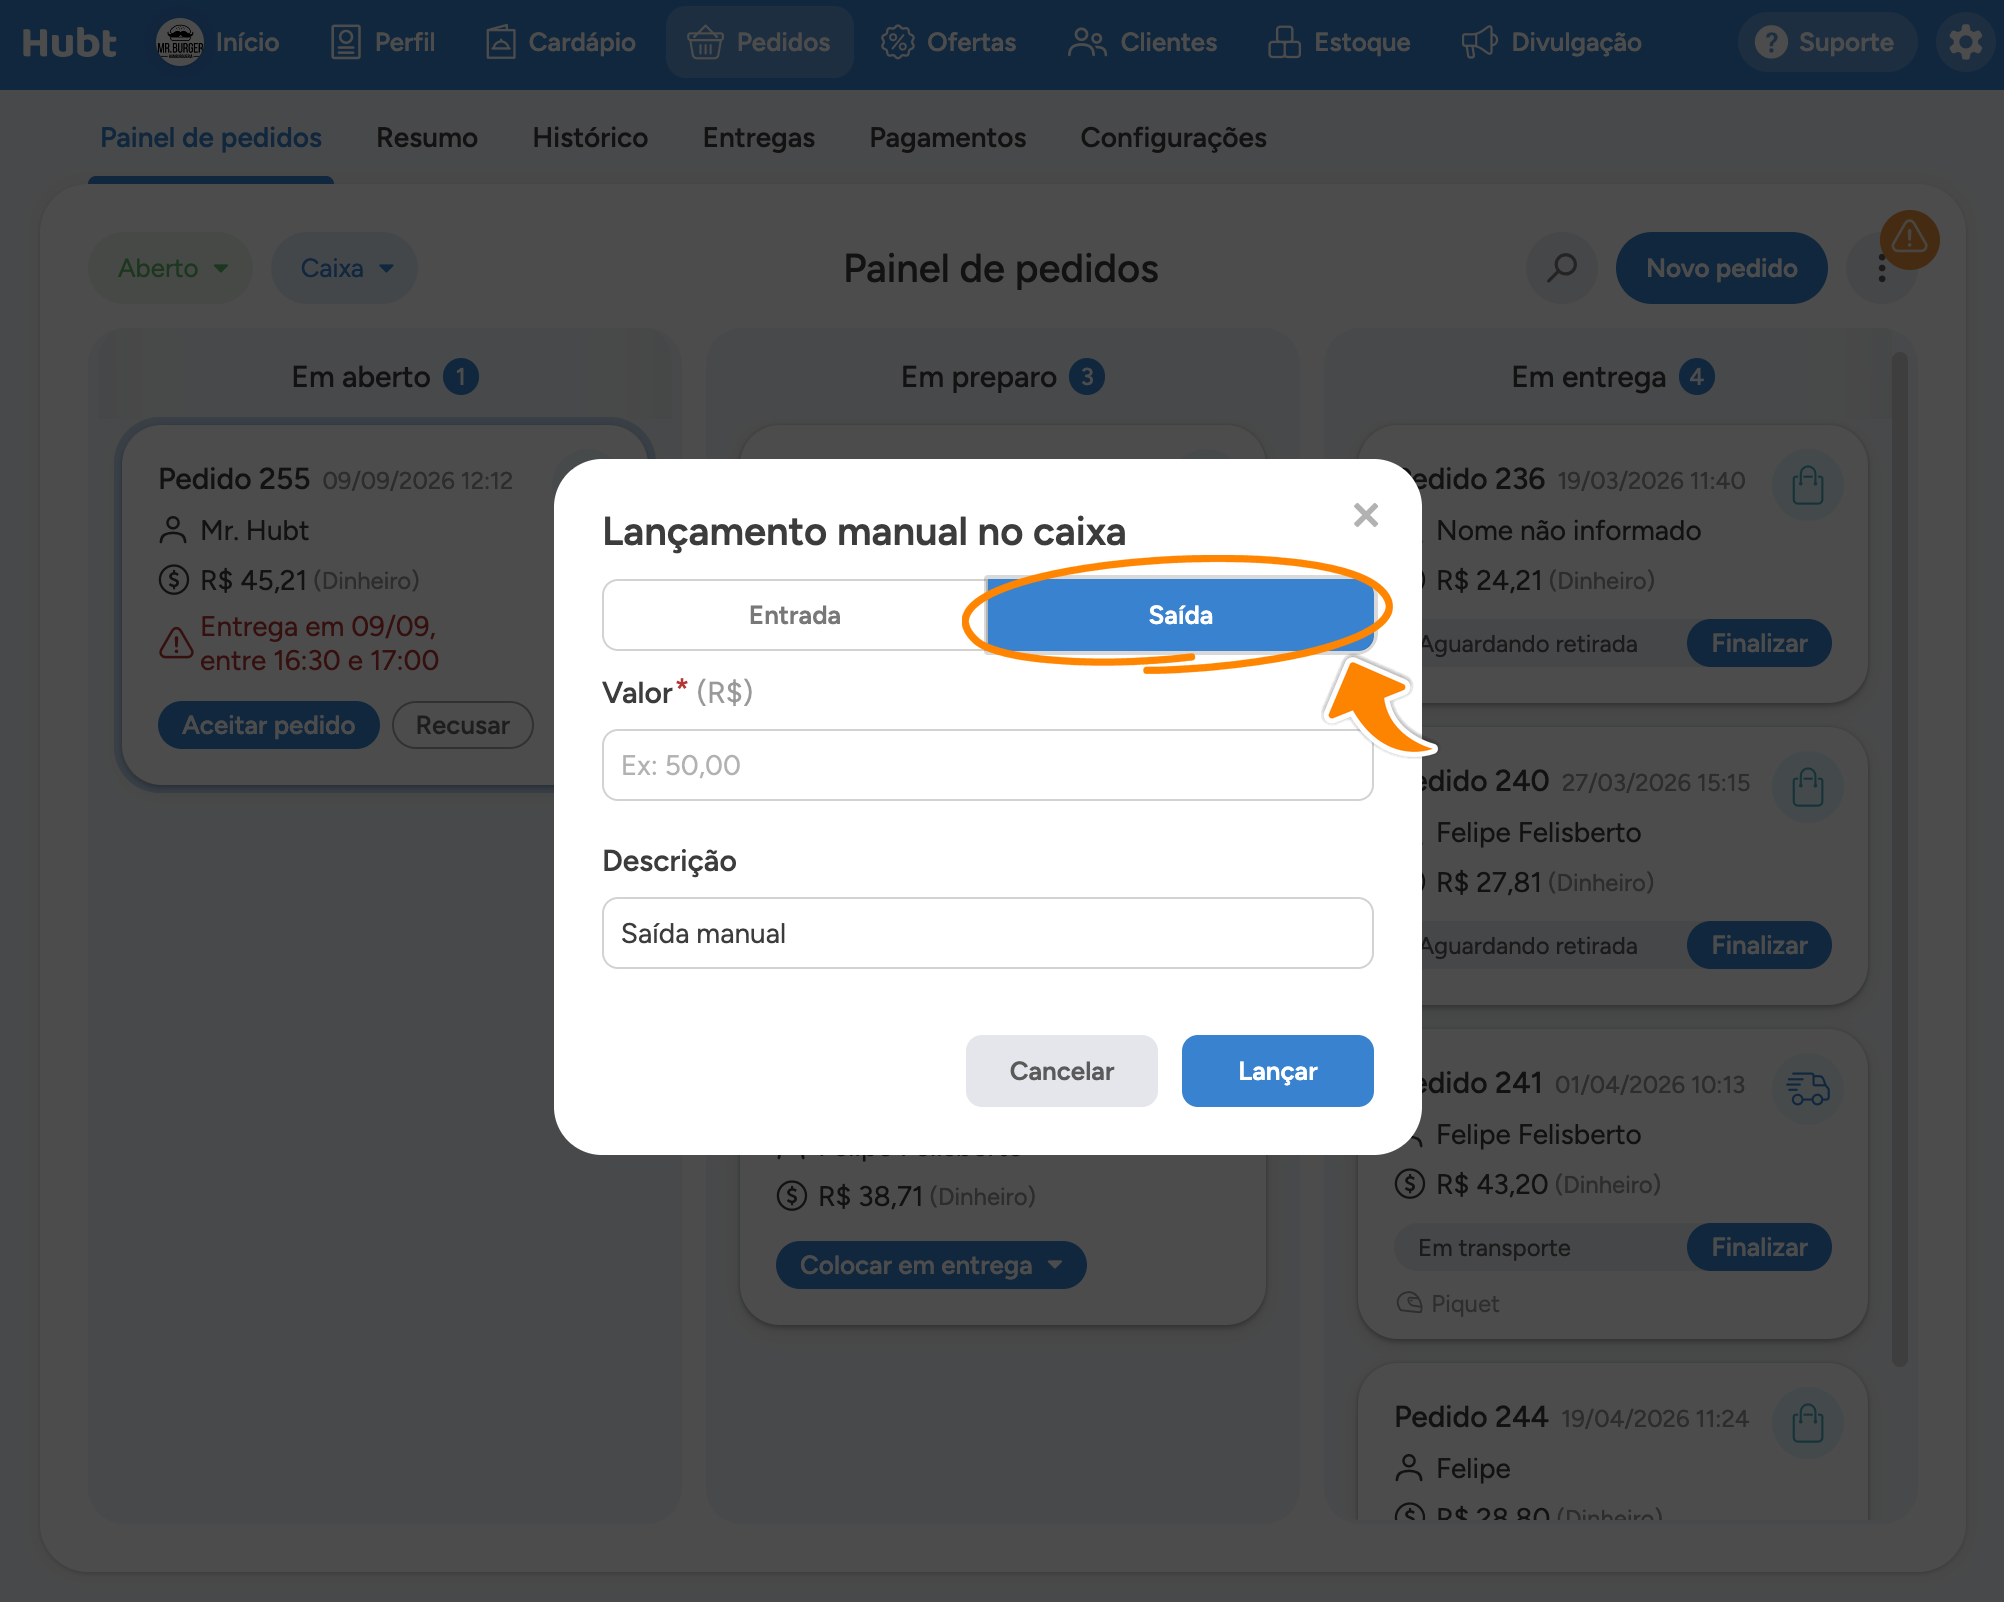The image size is (2004, 1602).
Task: Open the Clientes icon
Action: (x=1087, y=42)
